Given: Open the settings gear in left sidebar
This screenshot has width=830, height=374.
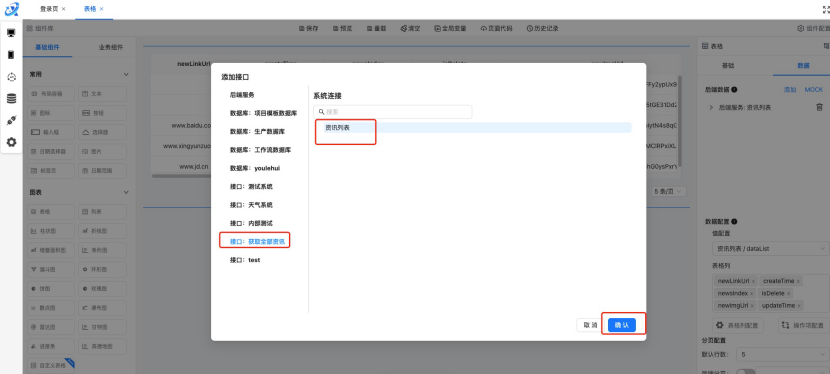Looking at the screenshot, I should pos(11,142).
